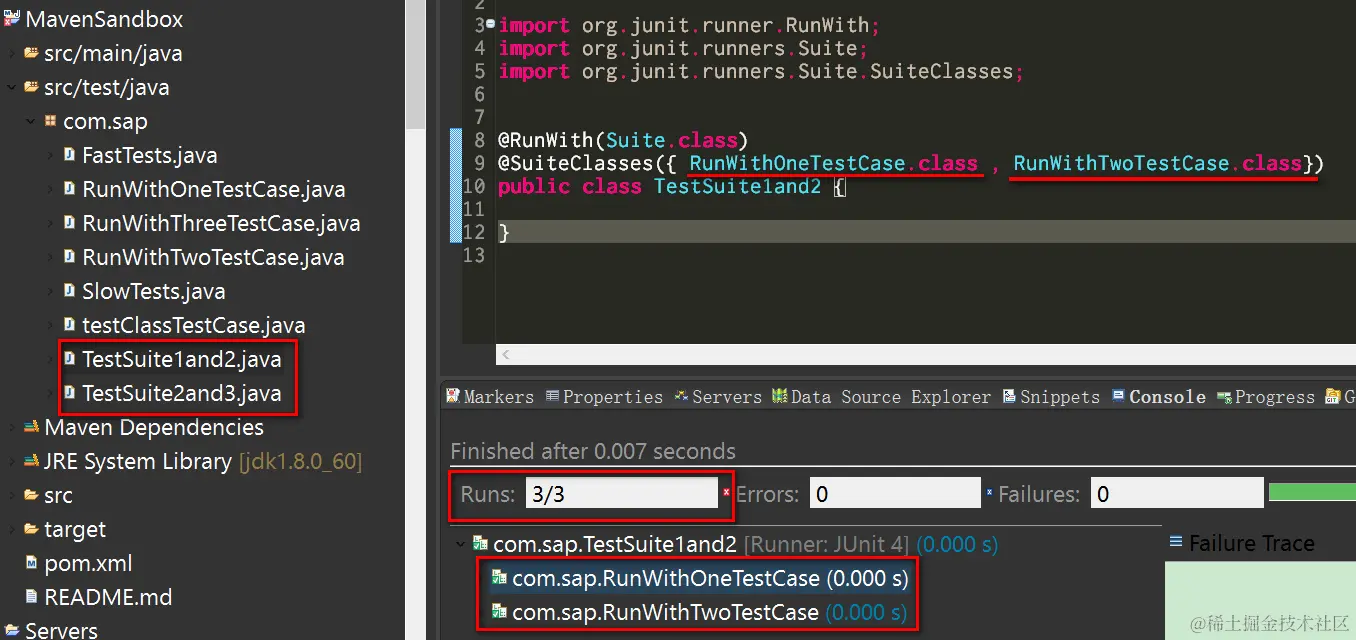Select TestSuite2and3.java file
This screenshot has height=640, width=1356.
coord(181,393)
